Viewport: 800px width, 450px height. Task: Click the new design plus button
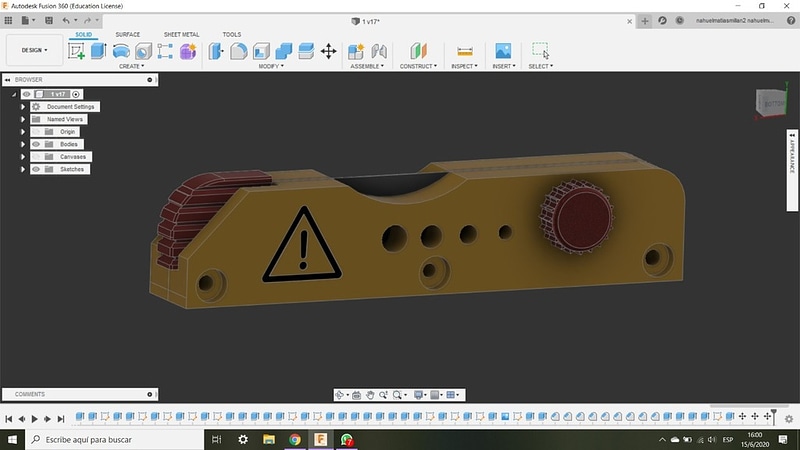tap(645, 21)
